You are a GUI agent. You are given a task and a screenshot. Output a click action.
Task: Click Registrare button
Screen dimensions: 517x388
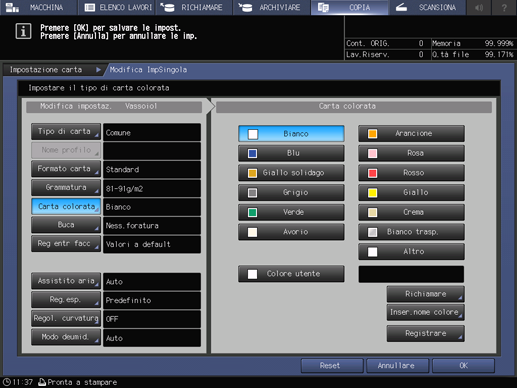coord(426,333)
